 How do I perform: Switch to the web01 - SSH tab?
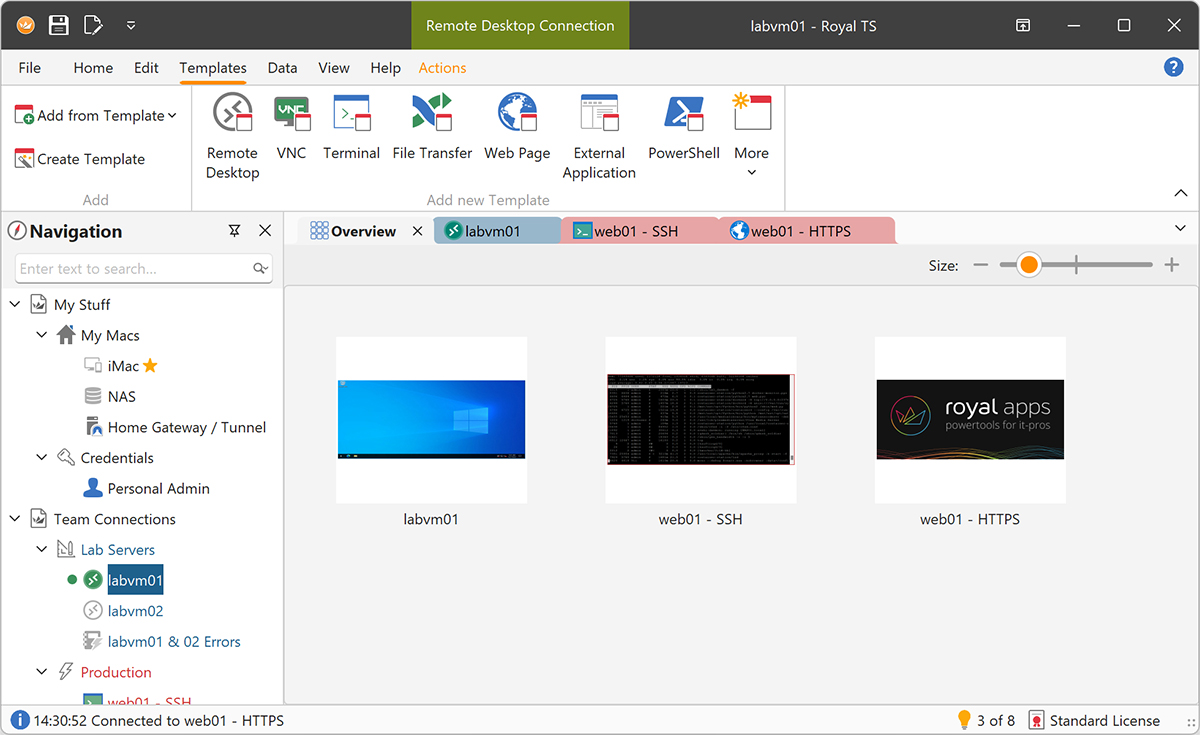[x=635, y=231]
